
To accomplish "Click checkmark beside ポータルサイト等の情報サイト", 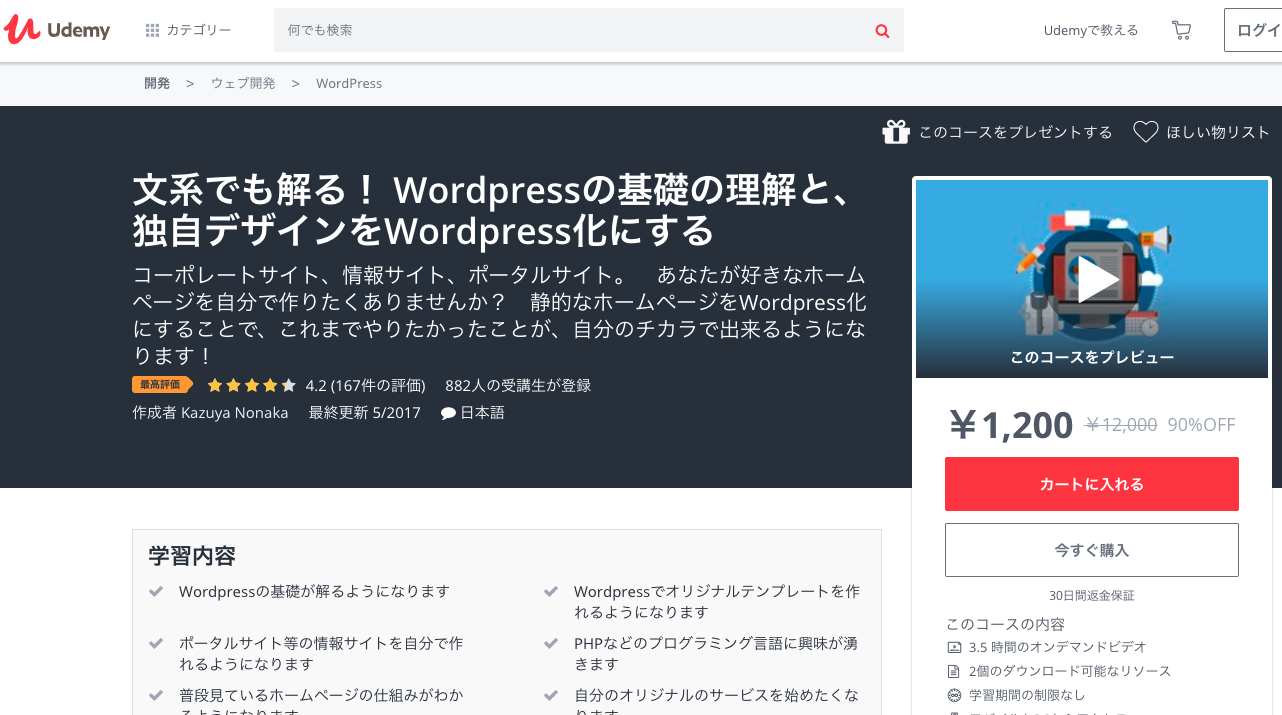I will [156, 644].
